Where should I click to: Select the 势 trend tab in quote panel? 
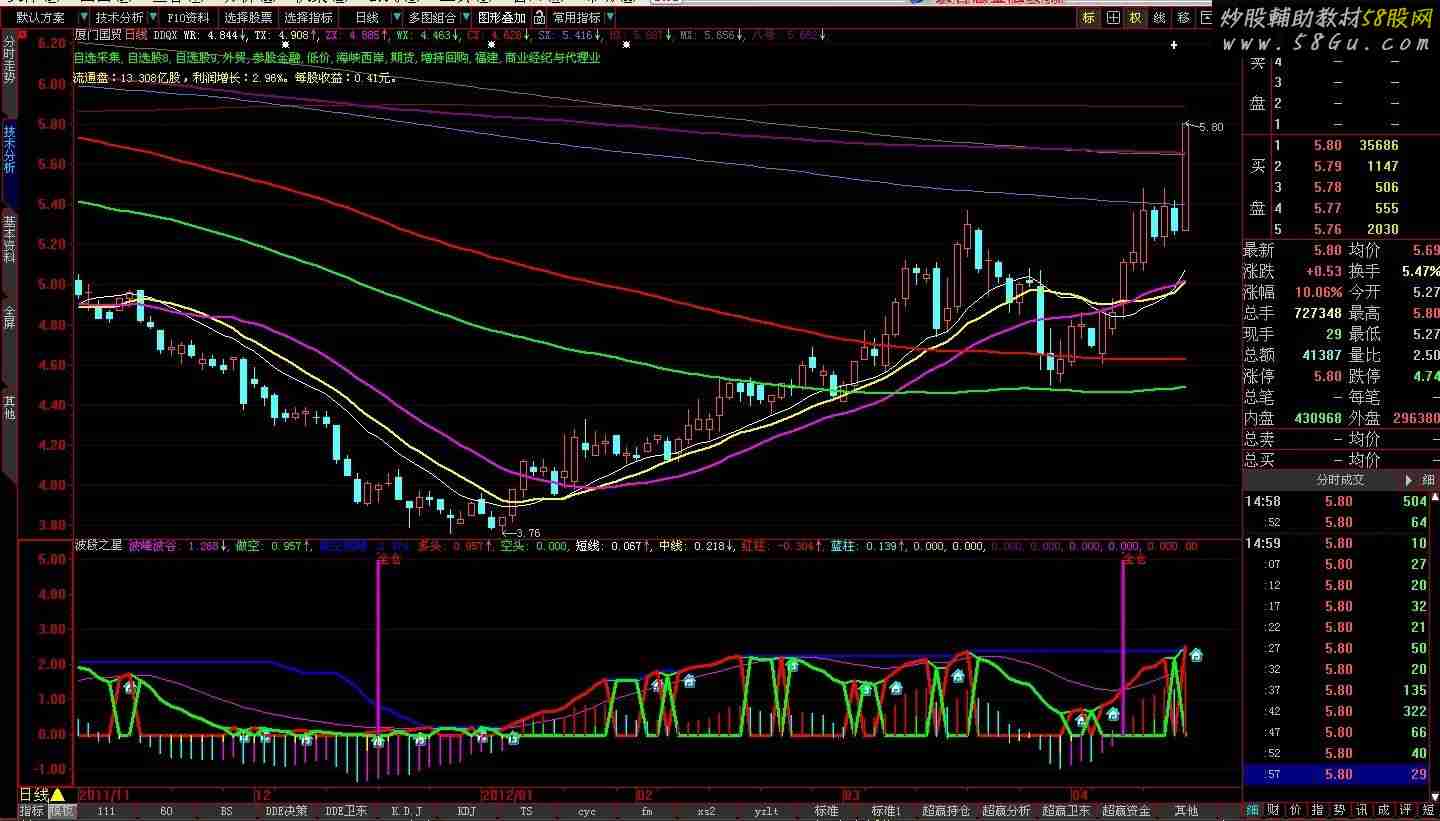(1341, 810)
